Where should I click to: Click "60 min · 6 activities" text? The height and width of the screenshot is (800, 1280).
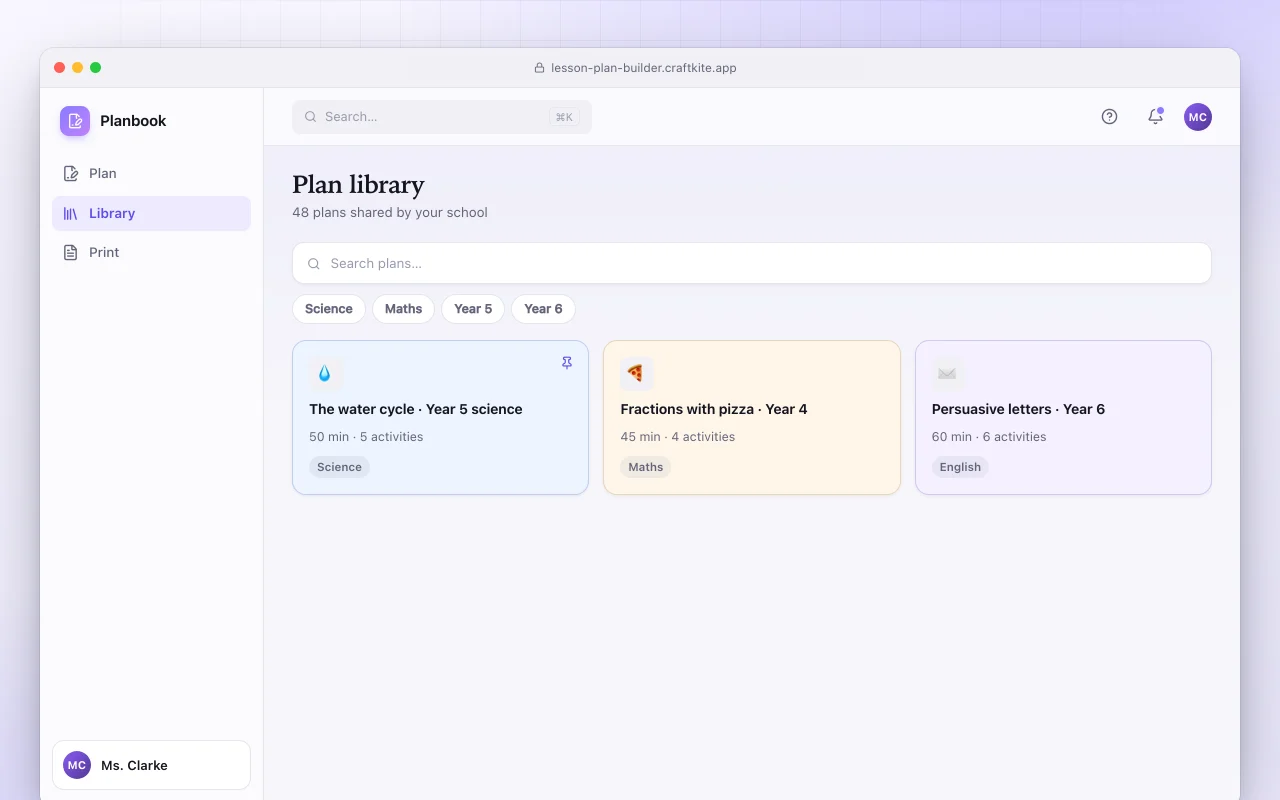tap(989, 437)
